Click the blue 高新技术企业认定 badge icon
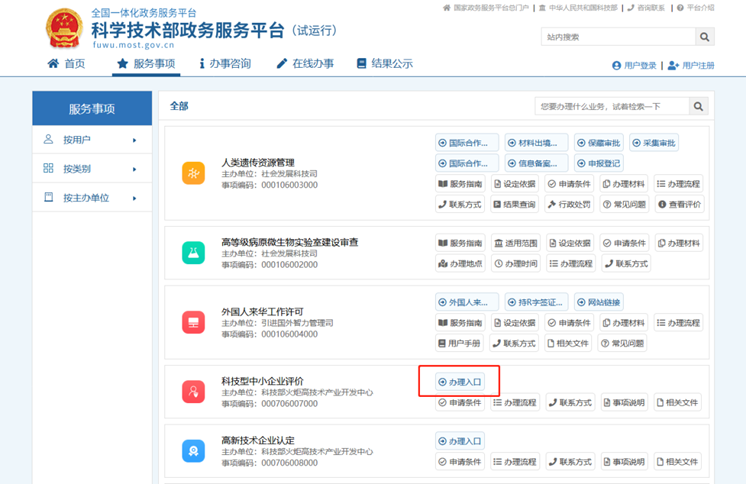The height and width of the screenshot is (484, 746). 193,452
